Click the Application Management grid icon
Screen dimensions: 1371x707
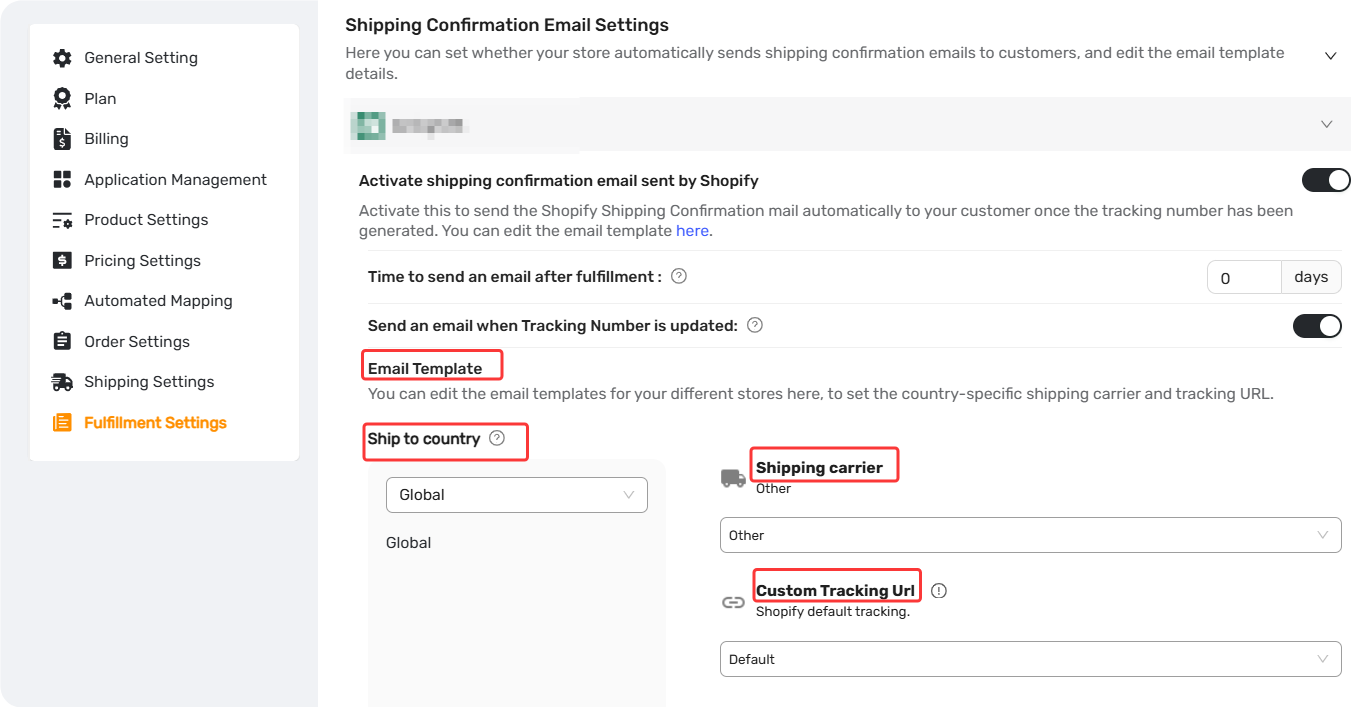[x=62, y=180]
